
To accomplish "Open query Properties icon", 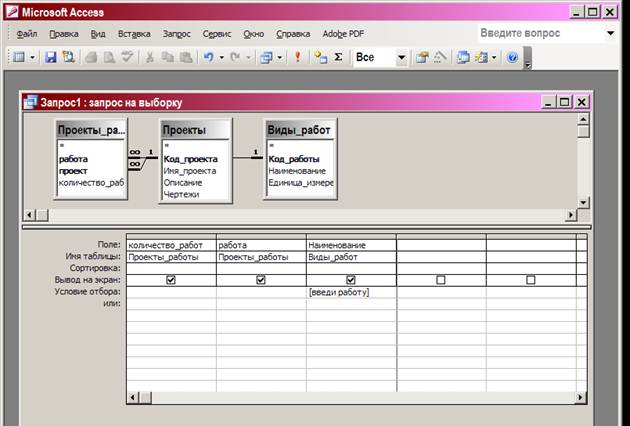I will click(x=422, y=57).
